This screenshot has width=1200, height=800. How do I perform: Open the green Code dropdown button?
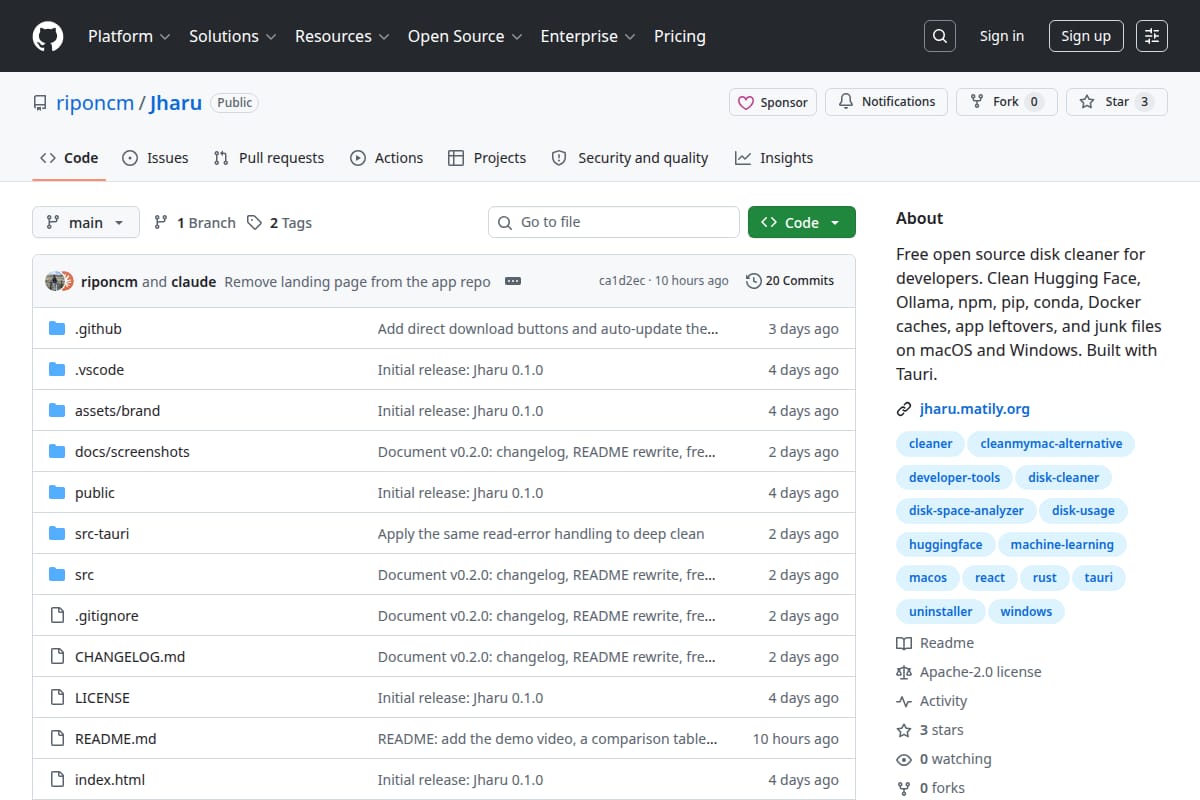(802, 222)
